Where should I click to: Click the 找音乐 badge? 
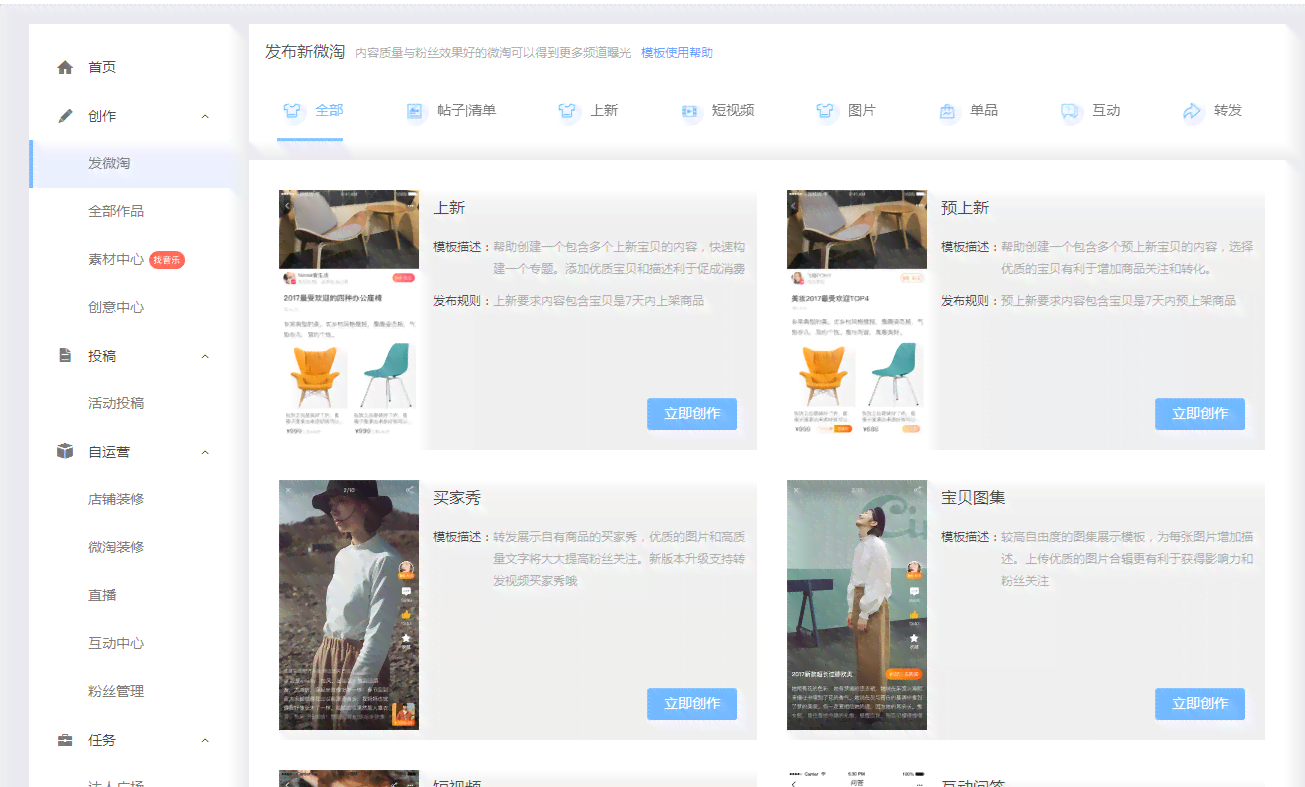click(167, 260)
